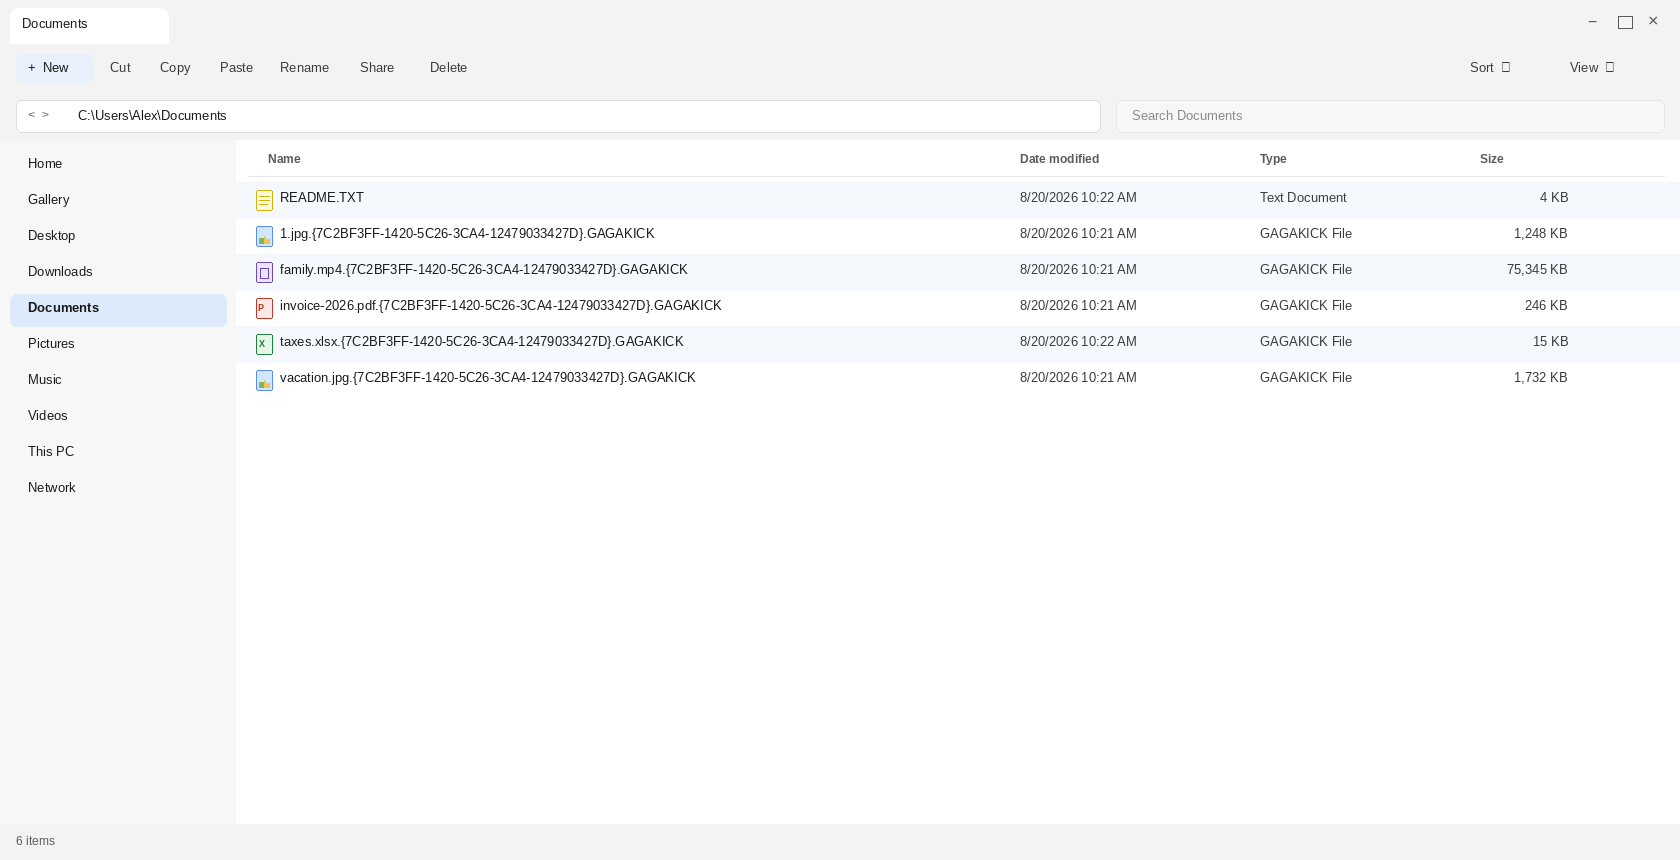This screenshot has height=860, width=1680.
Task: Select the 1.jpg GAGAKICK file name
Action: 467,234
